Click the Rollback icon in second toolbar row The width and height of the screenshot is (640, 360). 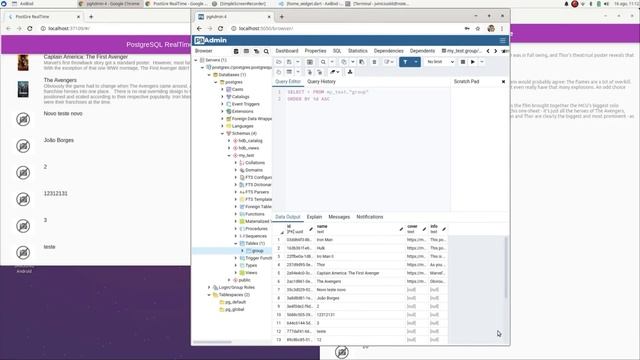pos(320,72)
